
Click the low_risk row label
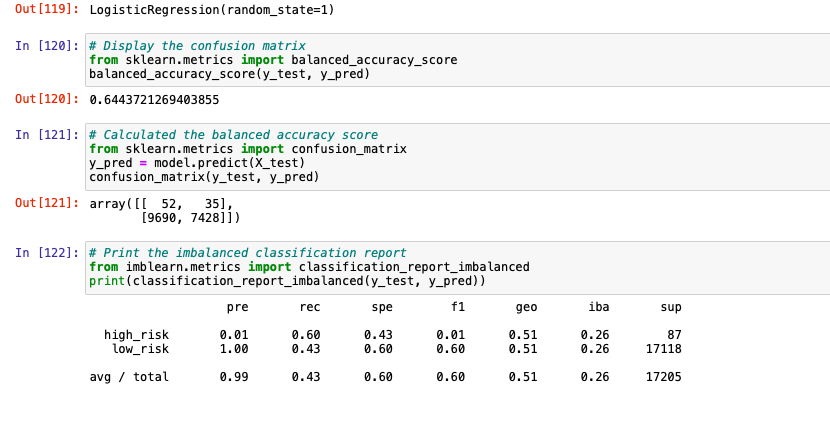coord(140,349)
